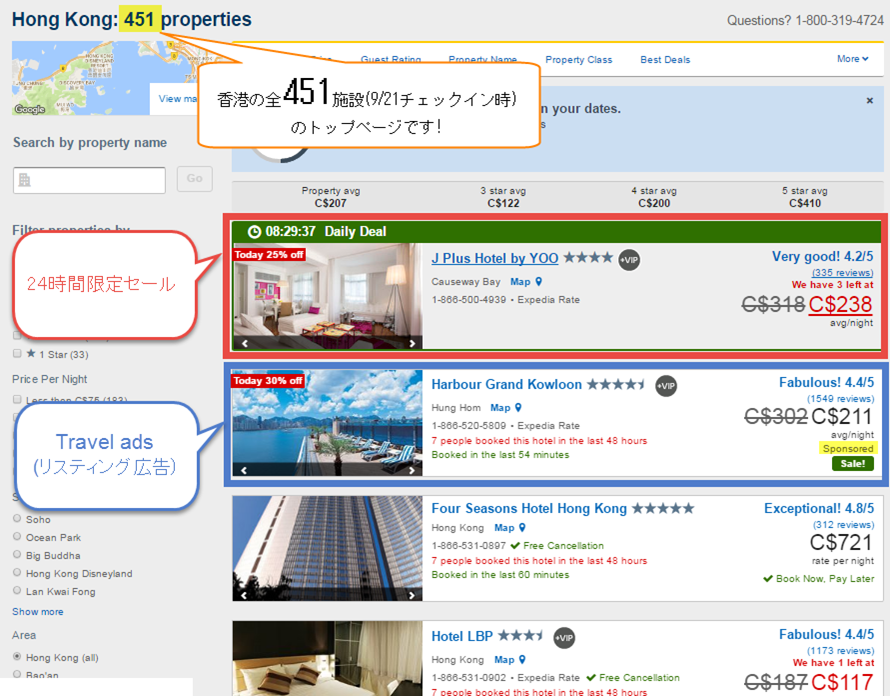890x696 pixels.
Task: Select the Hong Kong (all) area radio
Action: pyautogui.click(x=17, y=656)
